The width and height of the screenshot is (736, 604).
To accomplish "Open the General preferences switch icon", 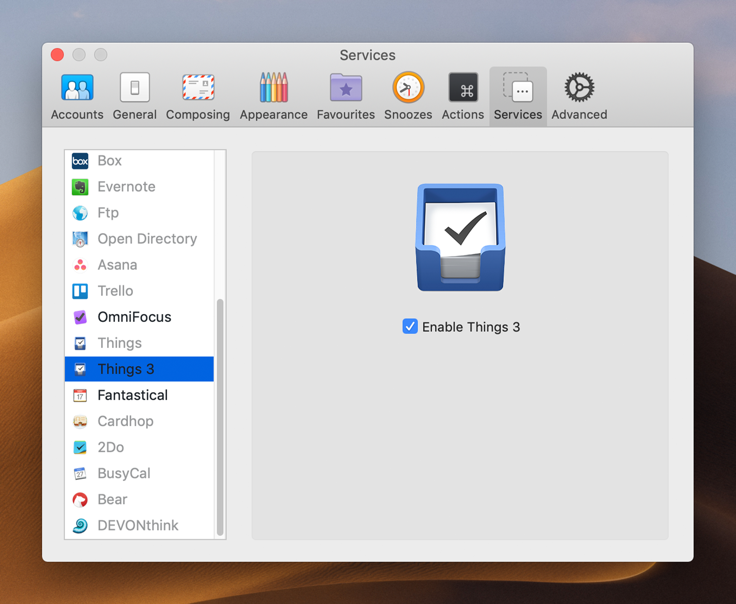I will (135, 87).
